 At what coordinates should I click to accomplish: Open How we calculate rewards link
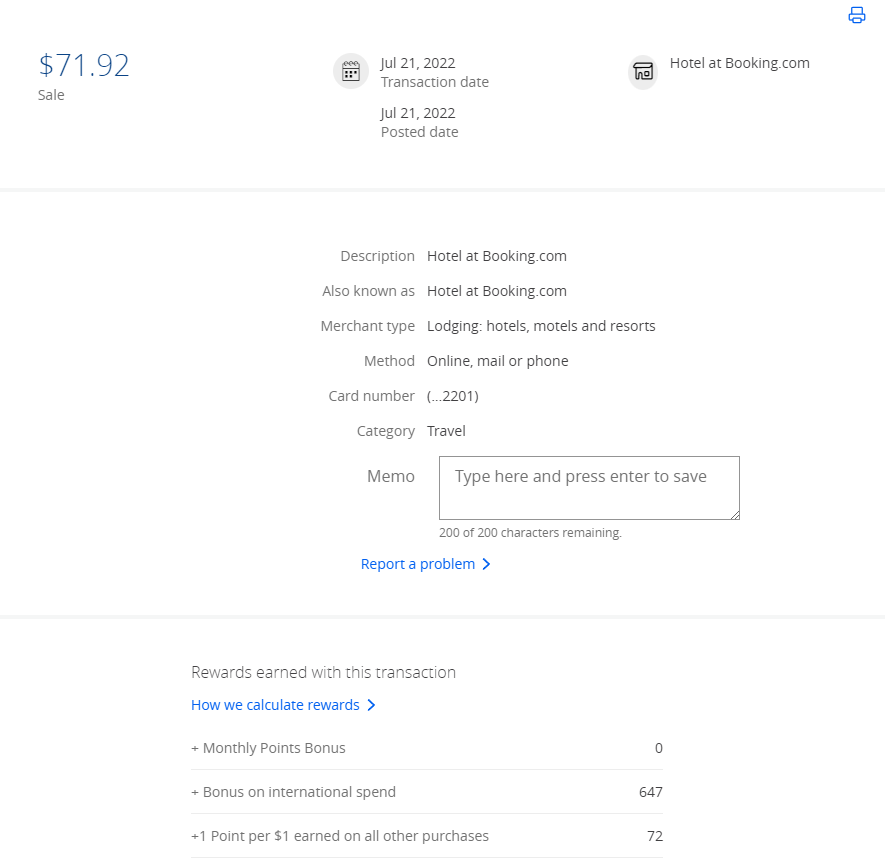click(x=275, y=705)
